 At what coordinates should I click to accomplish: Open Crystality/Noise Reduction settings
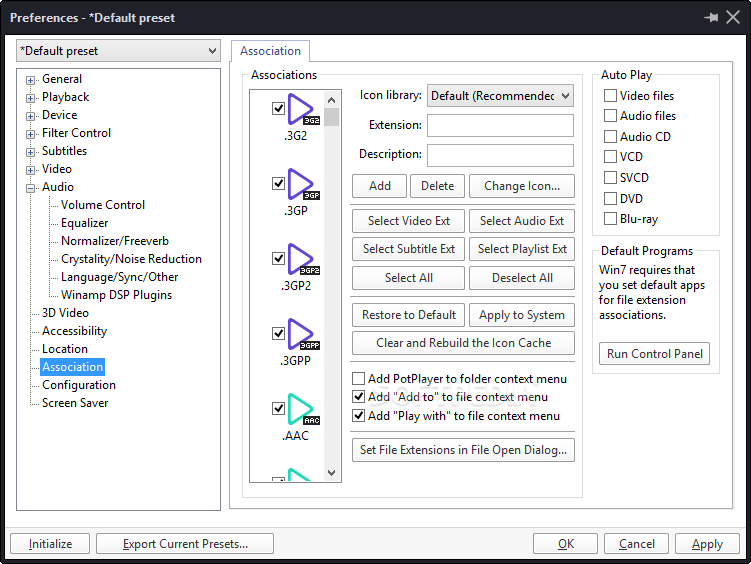click(x=131, y=259)
